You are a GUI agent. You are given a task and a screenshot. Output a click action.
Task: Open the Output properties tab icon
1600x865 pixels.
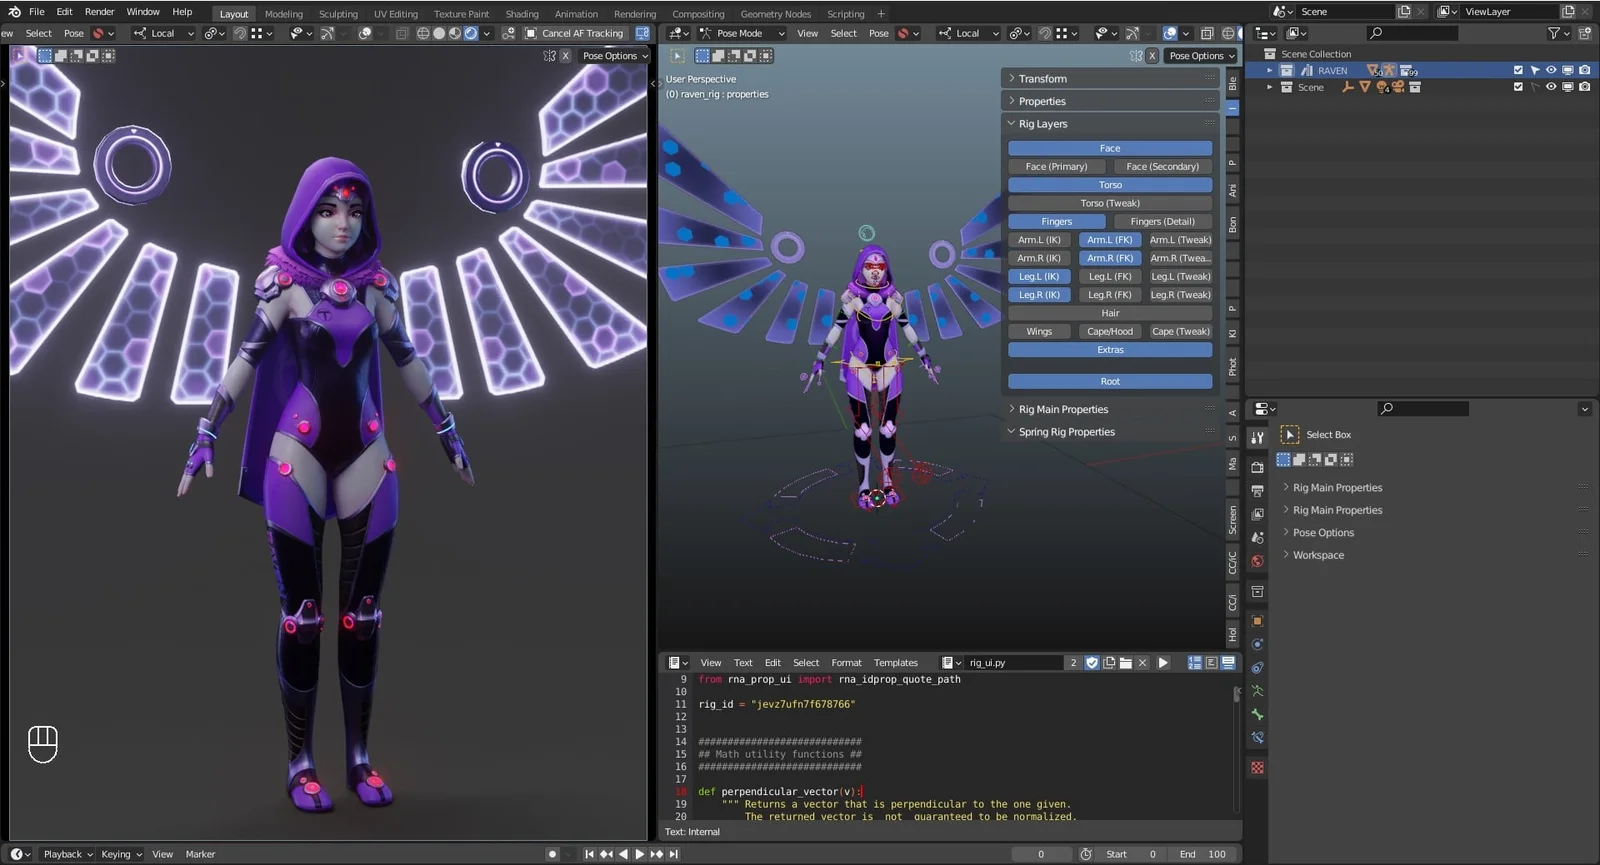tap(1257, 491)
